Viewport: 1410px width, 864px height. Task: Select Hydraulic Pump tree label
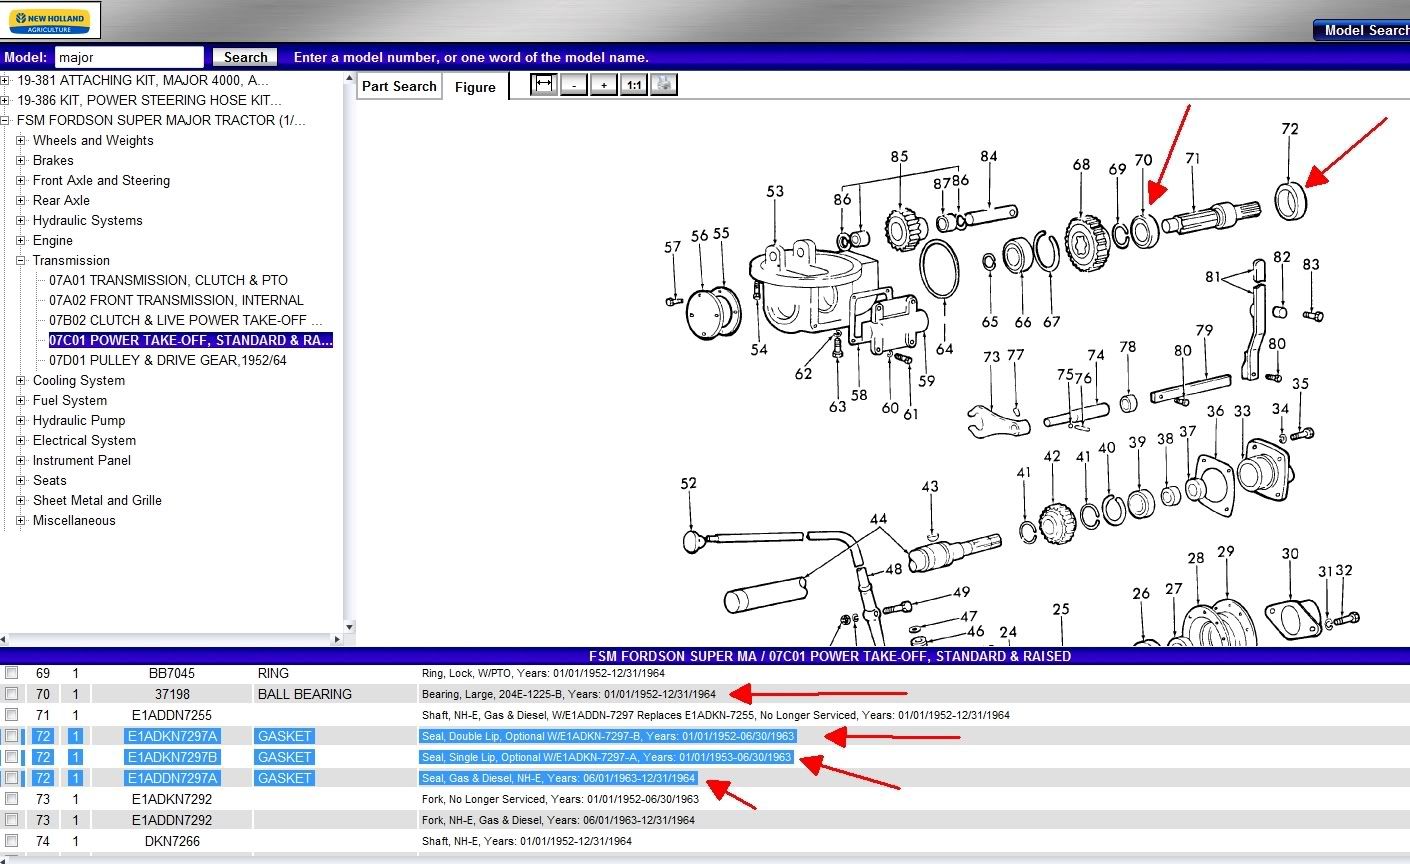(x=79, y=420)
